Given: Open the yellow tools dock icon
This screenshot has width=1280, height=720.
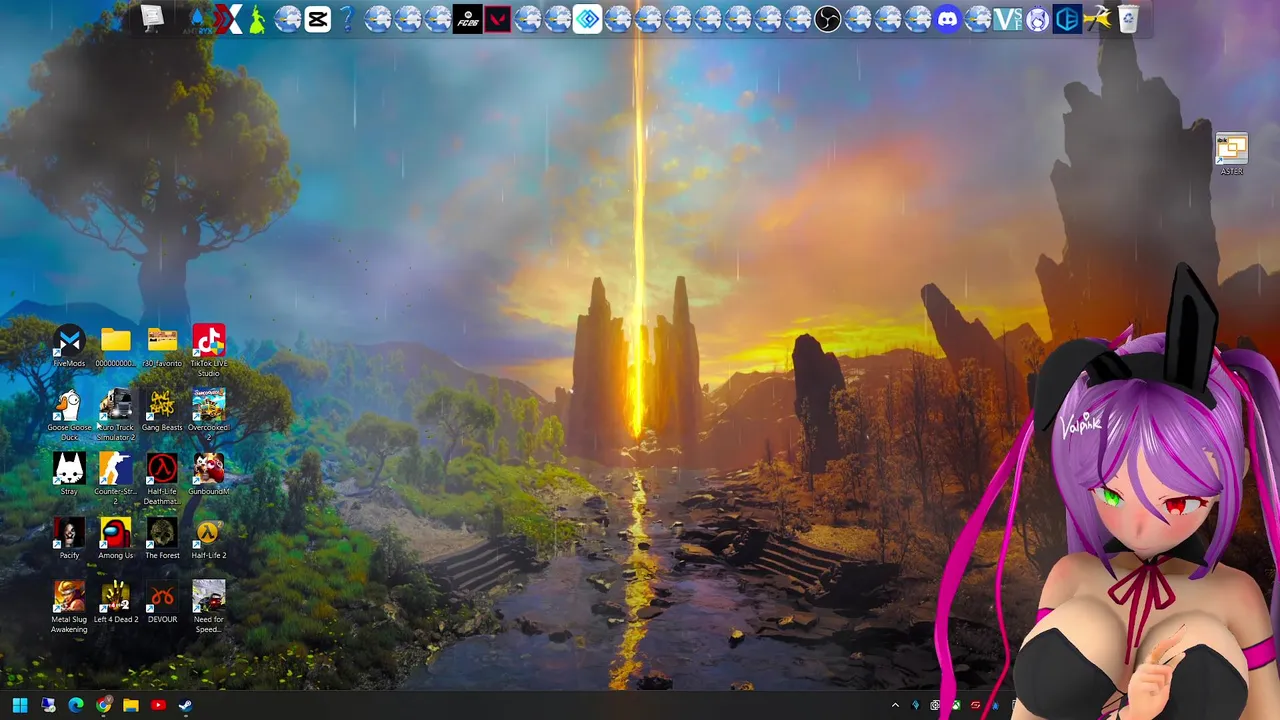Looking at the screenshot, I should [x=1098, y=19].
